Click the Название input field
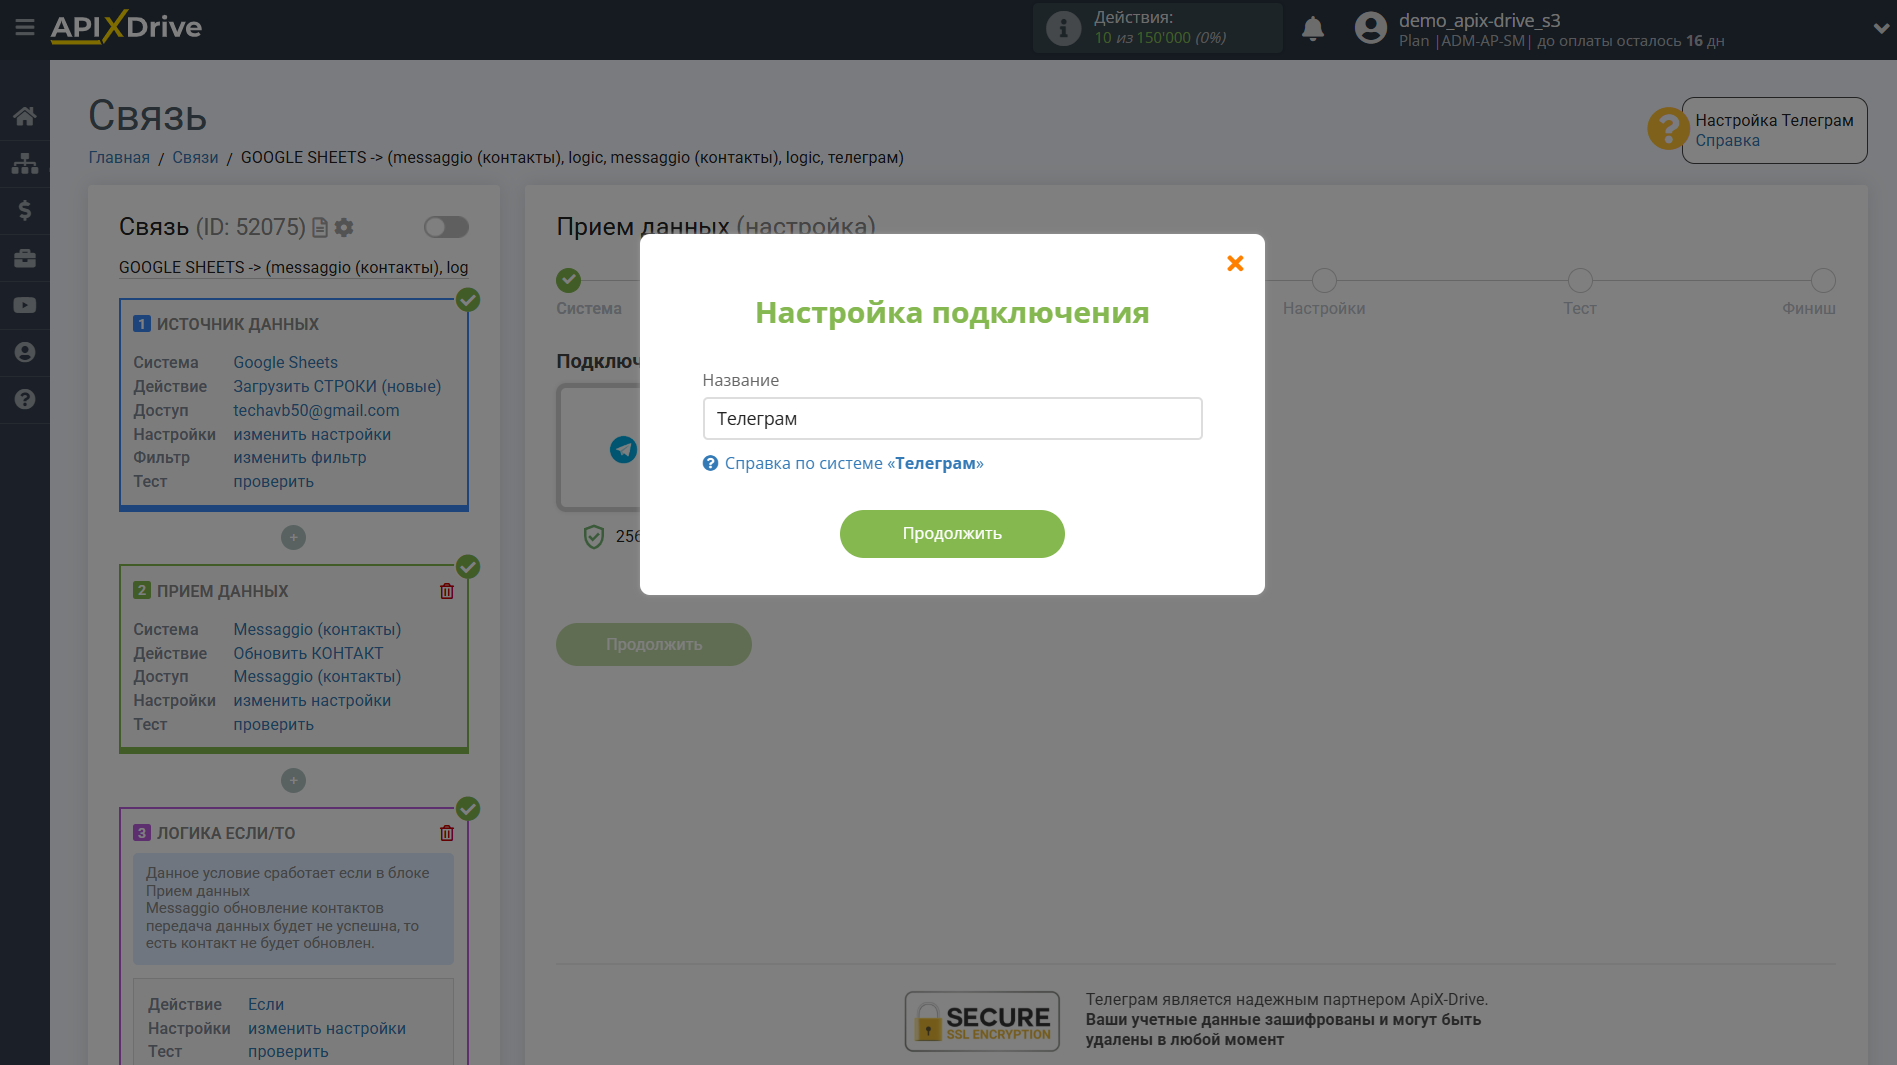Image resolution: width=1897 pixels, height=1065 pixels. coord(952,419)
